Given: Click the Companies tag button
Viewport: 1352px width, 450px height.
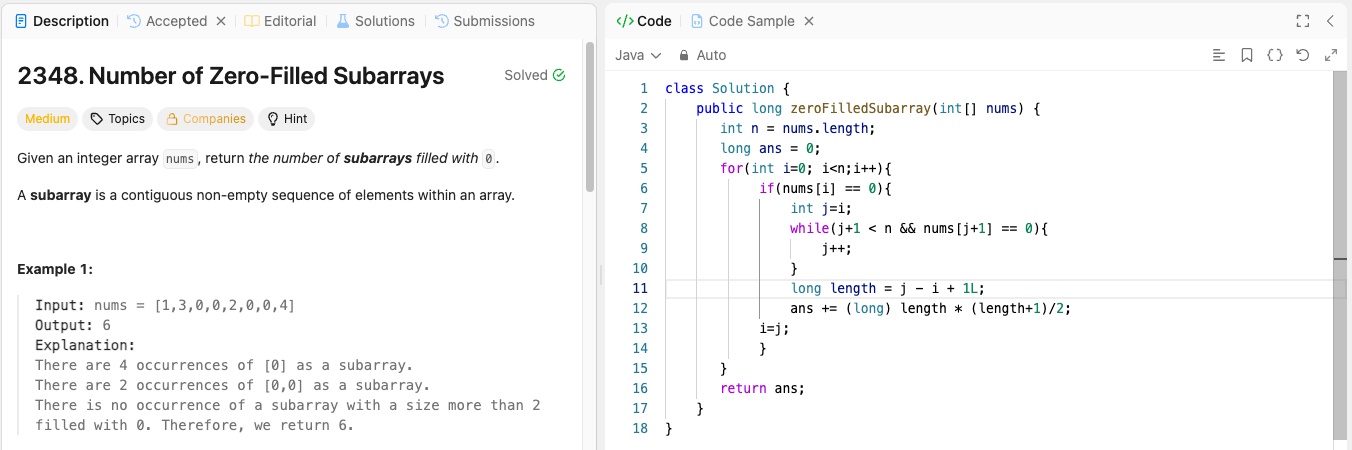Looking at the screenshot, I should 205,119.
